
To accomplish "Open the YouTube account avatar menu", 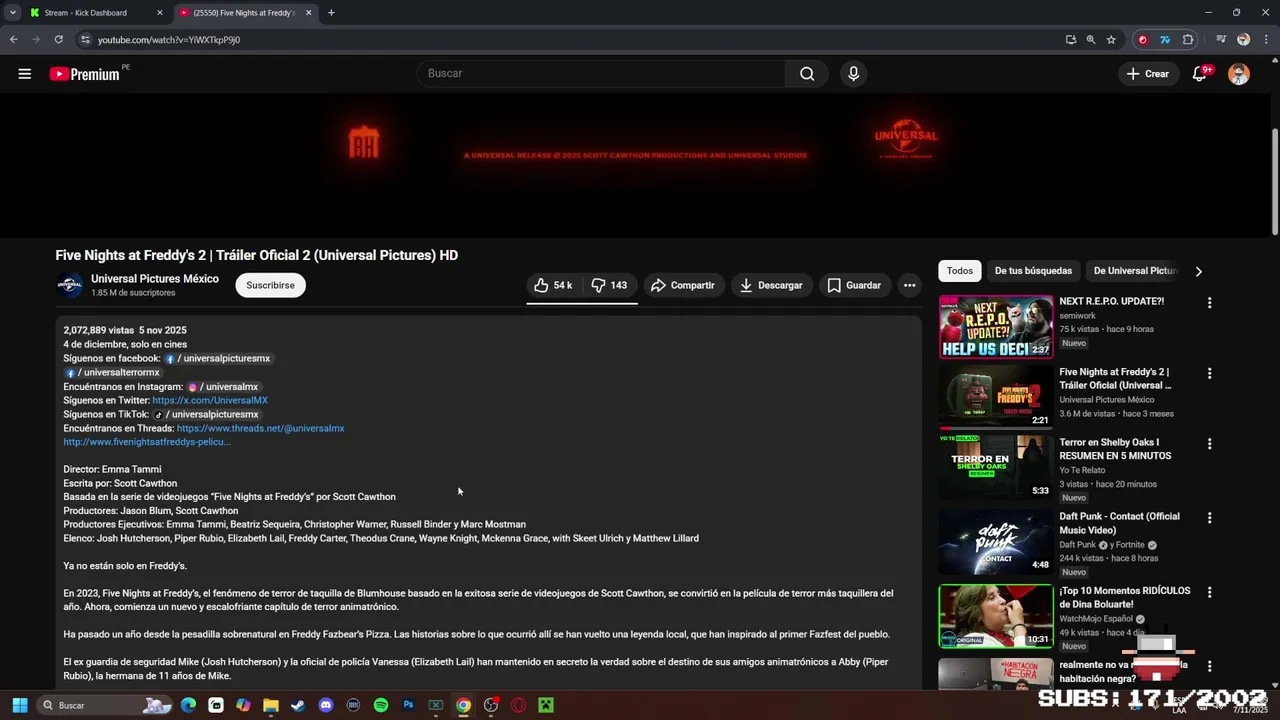I will tap(1239, 74).
